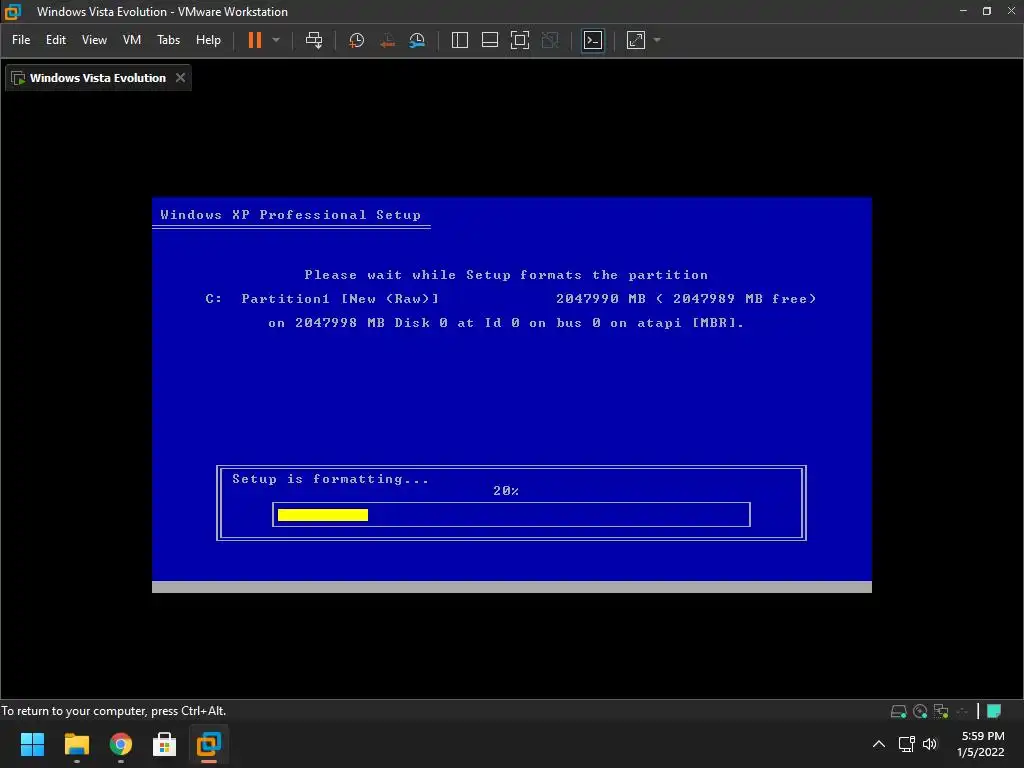
Task: Open the Edit menu
Action: 56,40
